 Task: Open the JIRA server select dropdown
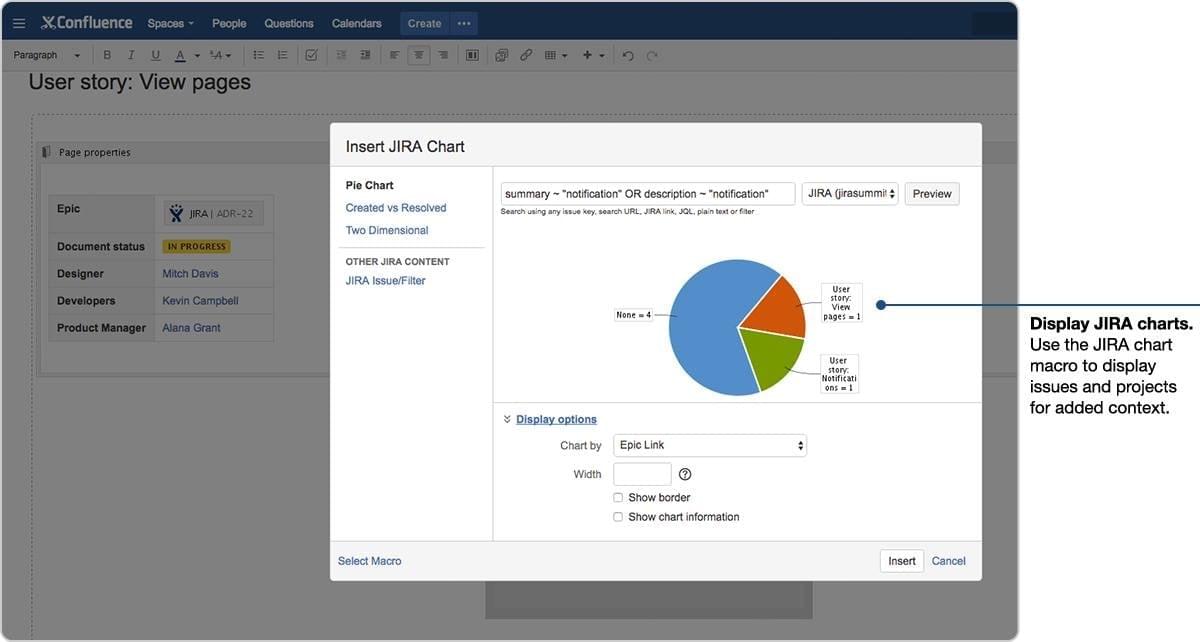tap(850, 193)
